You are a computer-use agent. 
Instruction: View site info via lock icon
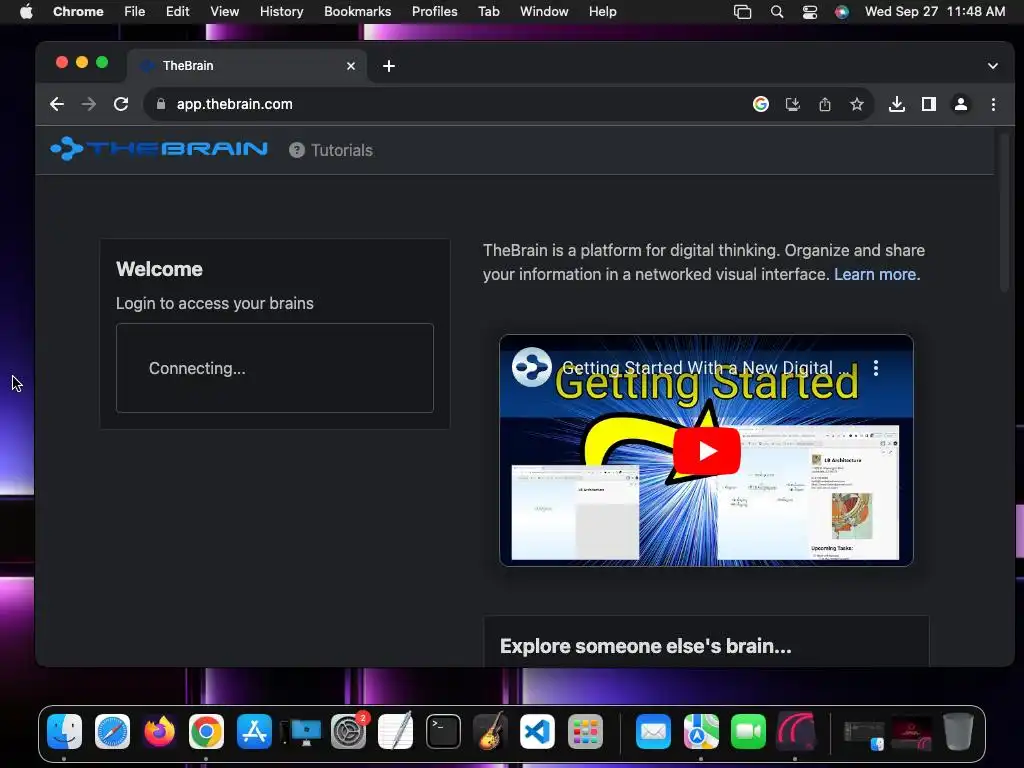[161, 104]
